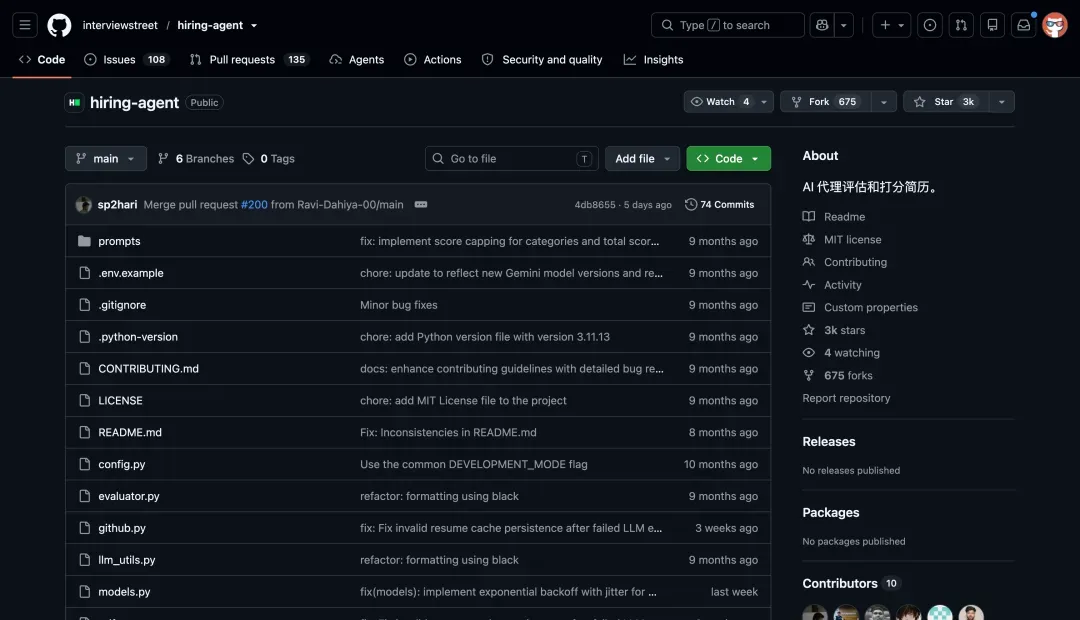The height and width of the screenshot is (620, 1080).
Task: Go to GitHub homepage via Octocat logo
Action: (59, 25)
